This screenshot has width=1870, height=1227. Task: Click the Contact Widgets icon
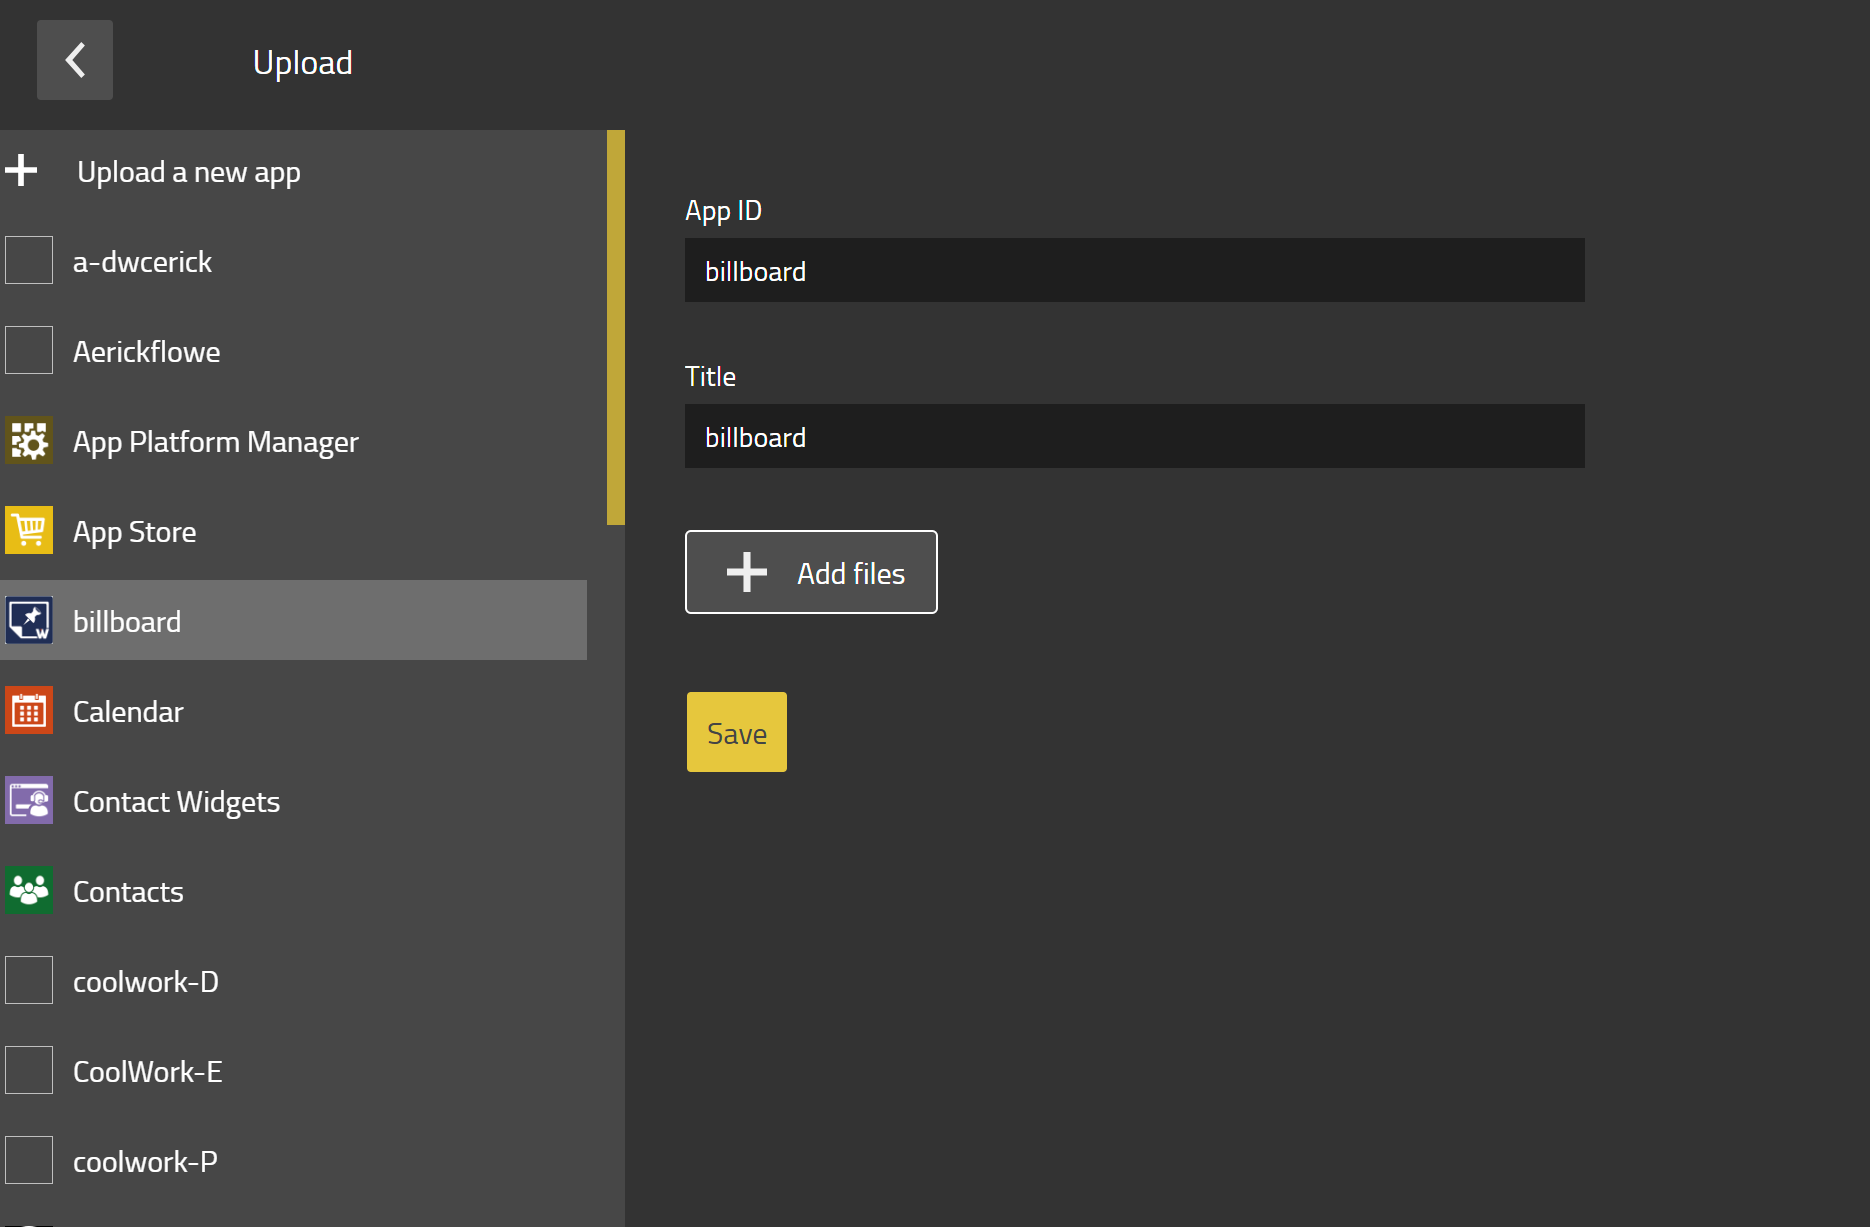click(x=29, y=800)
